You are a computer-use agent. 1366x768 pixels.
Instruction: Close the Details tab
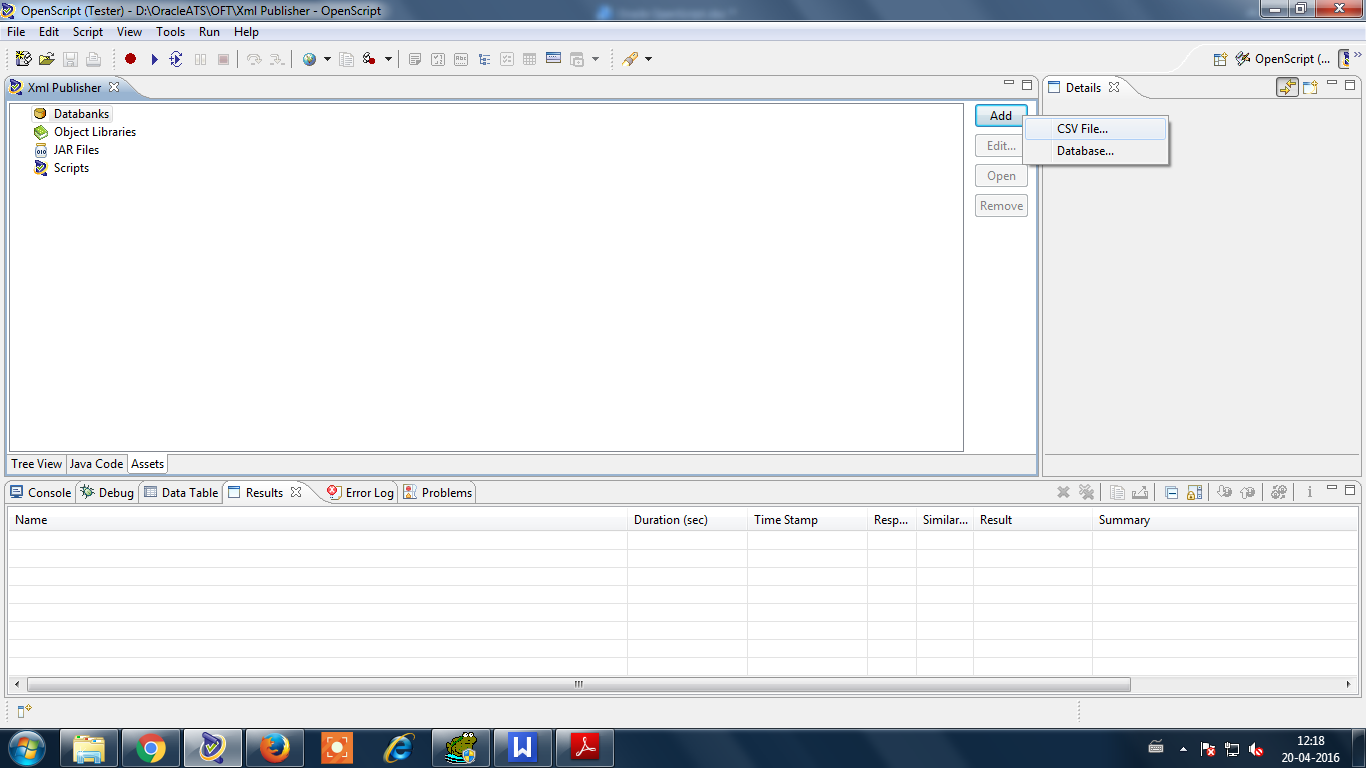click(x=1113, y=87)
